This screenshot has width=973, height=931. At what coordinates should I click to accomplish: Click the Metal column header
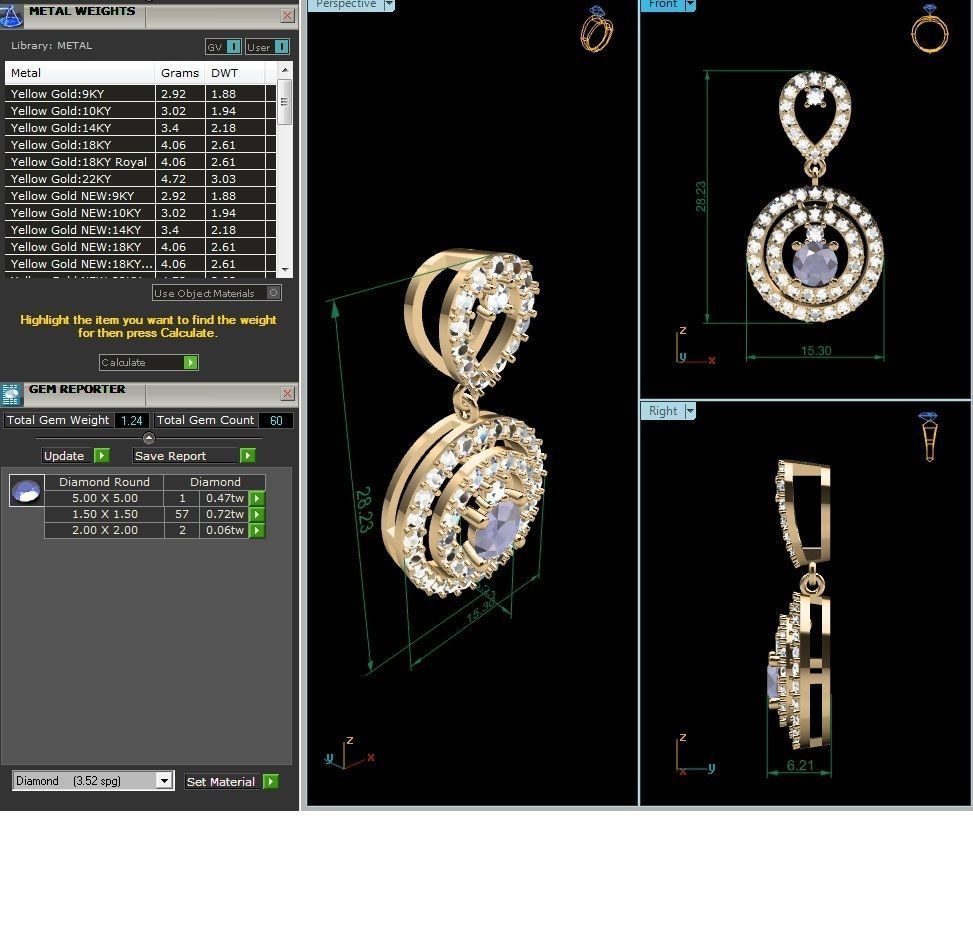pyautogui.click(x=79, y=73)
